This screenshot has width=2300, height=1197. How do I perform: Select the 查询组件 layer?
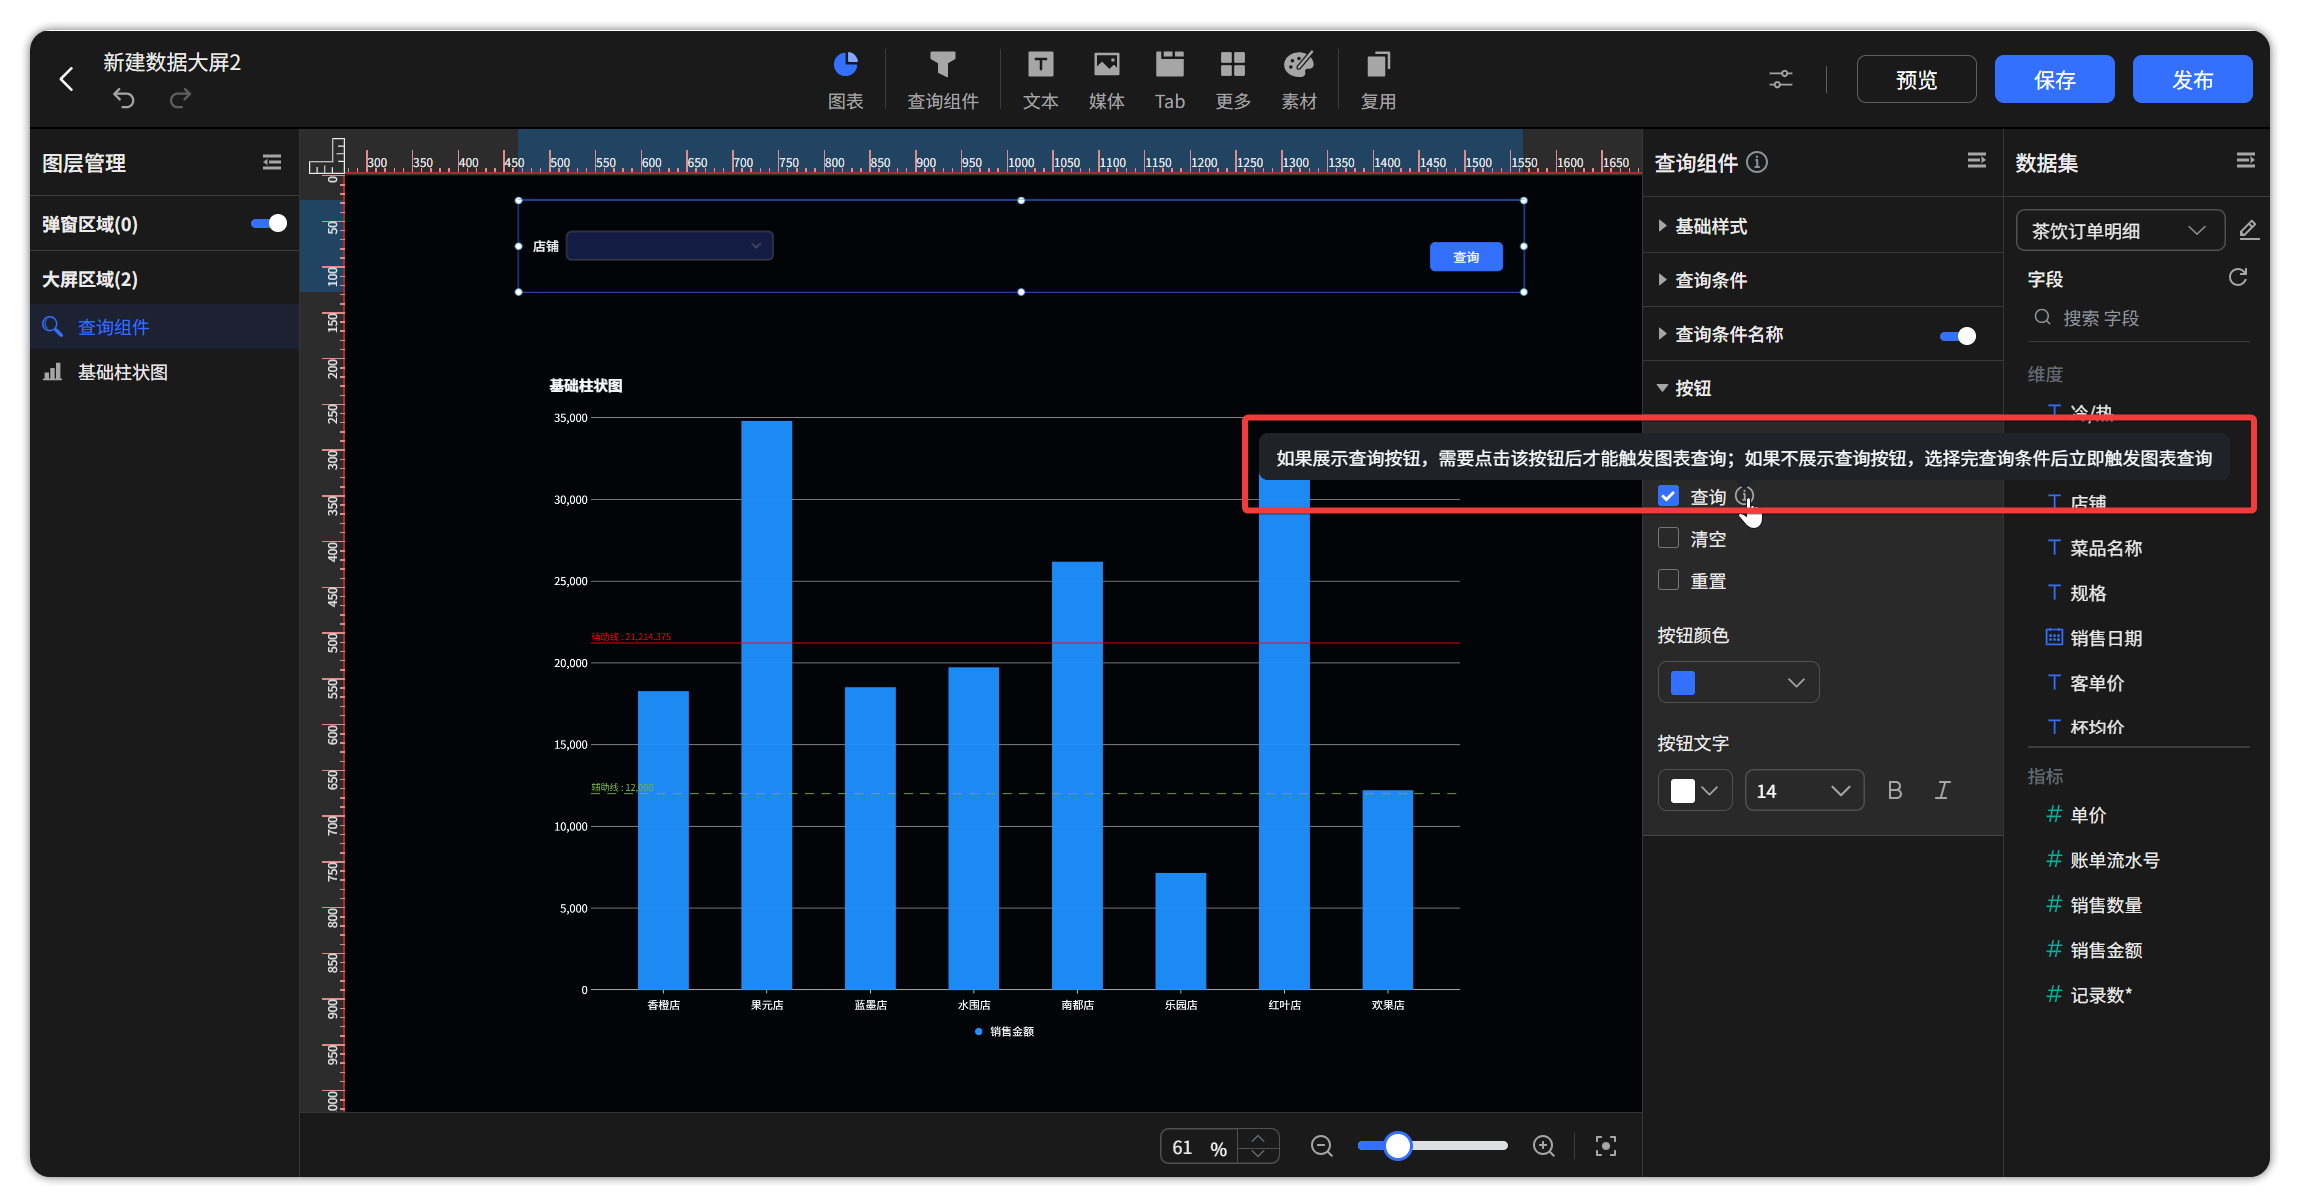coord(165,327)
